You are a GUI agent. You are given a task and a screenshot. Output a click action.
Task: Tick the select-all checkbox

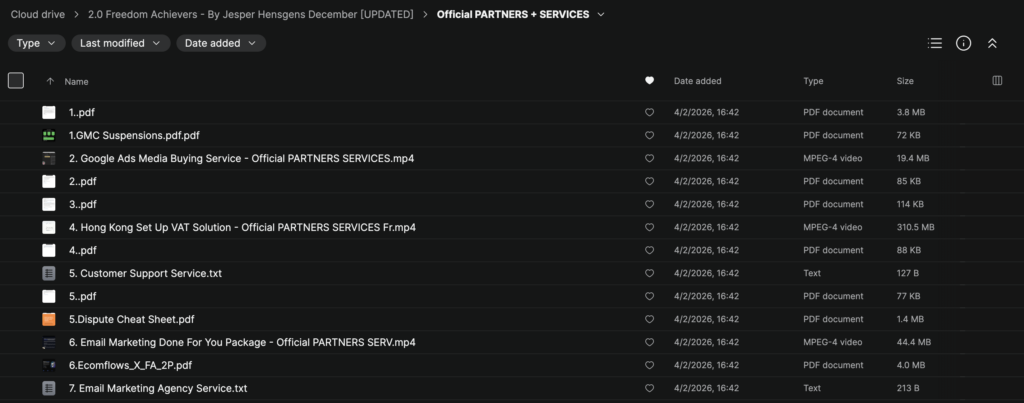[x=16, y=80]
